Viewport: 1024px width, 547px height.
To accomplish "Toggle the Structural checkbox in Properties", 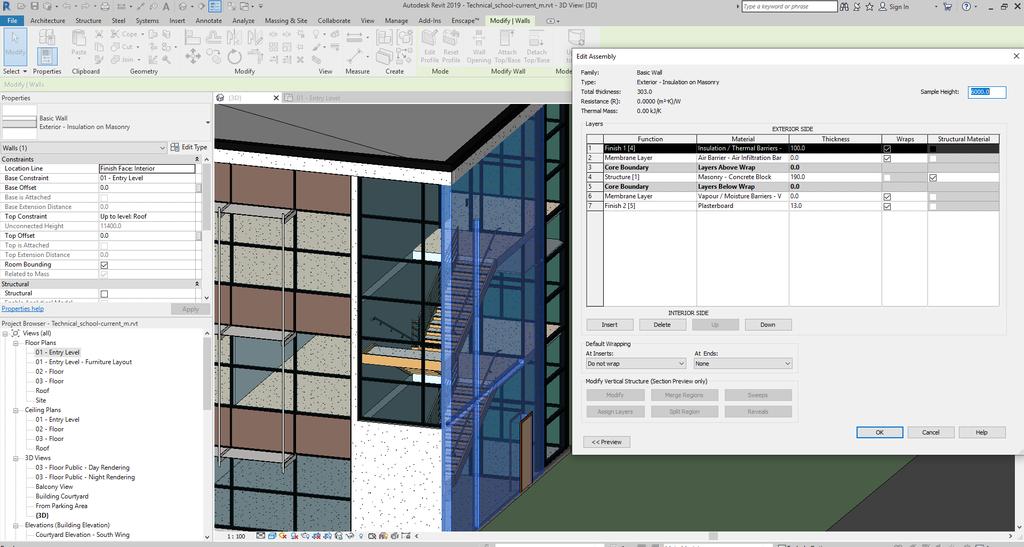I will coord(104,294).
